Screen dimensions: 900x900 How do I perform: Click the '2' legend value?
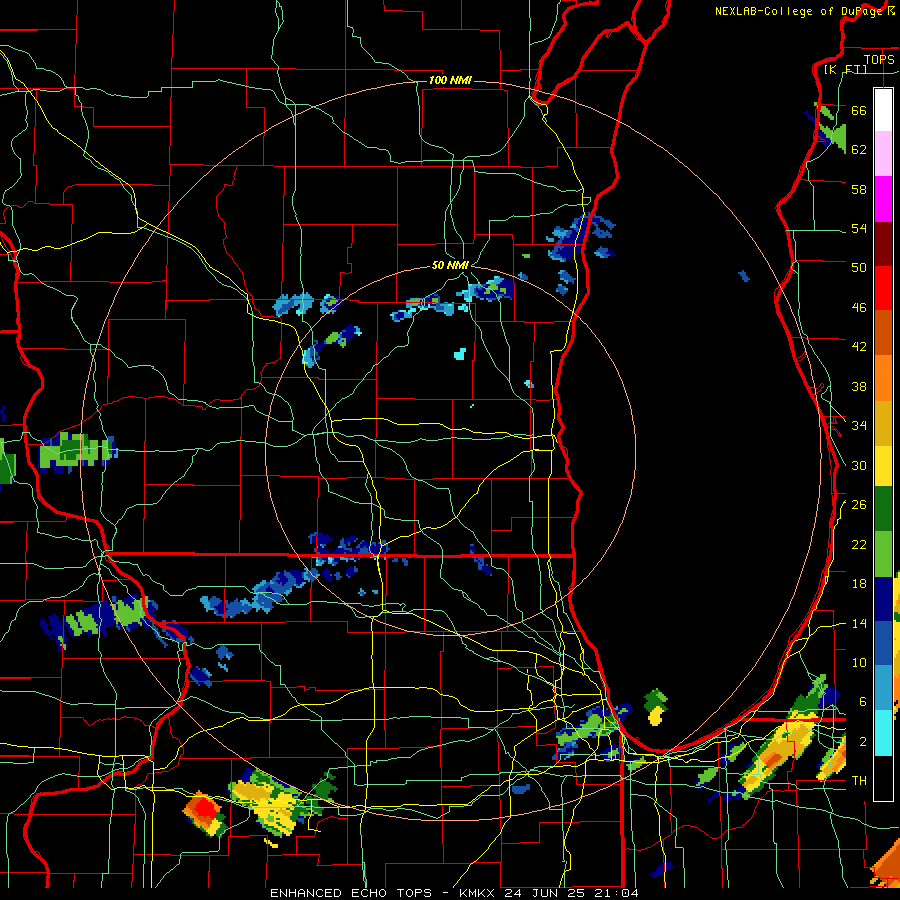click(x=862, y=742)
